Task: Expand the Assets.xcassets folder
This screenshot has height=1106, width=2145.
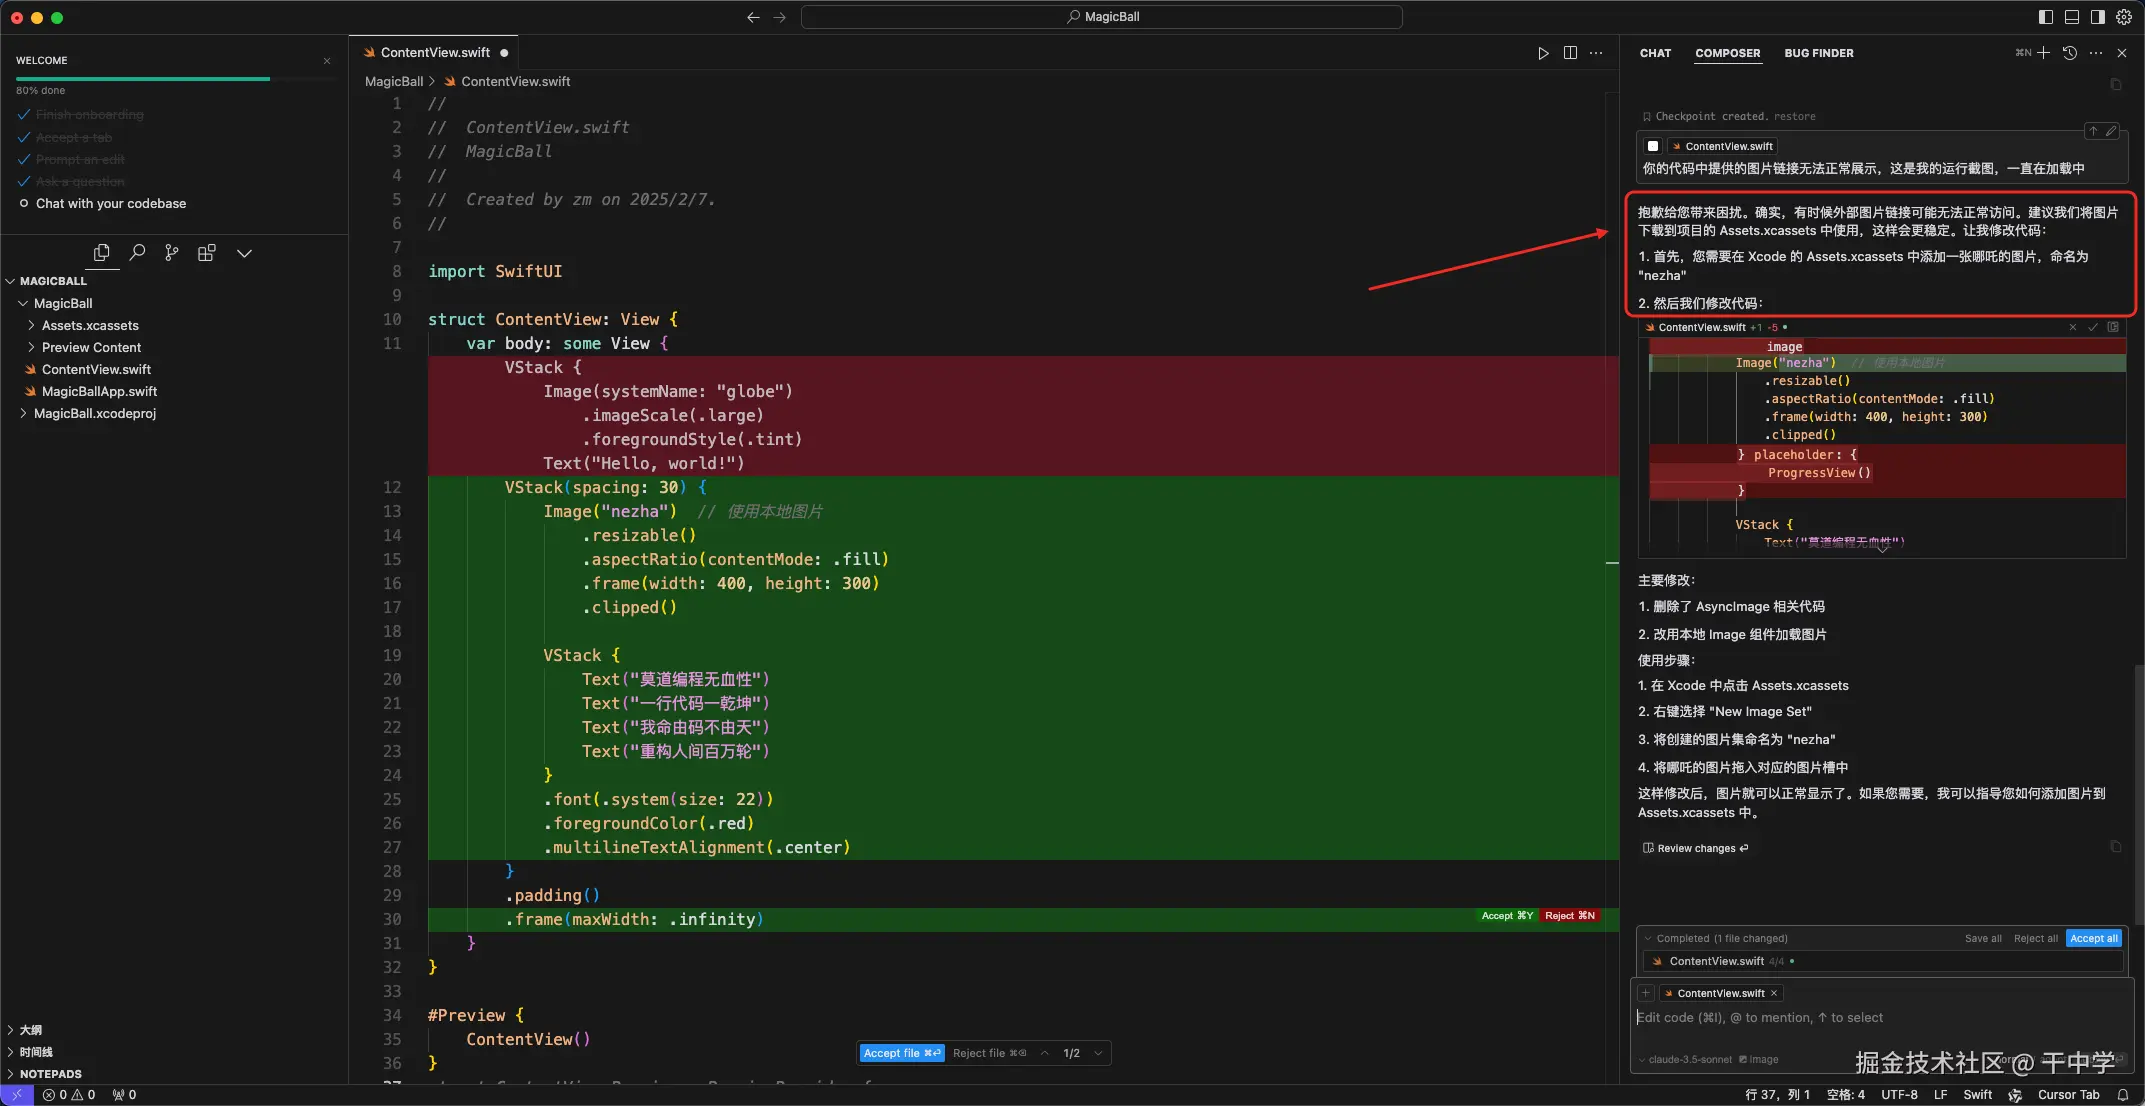Action: 90,326
